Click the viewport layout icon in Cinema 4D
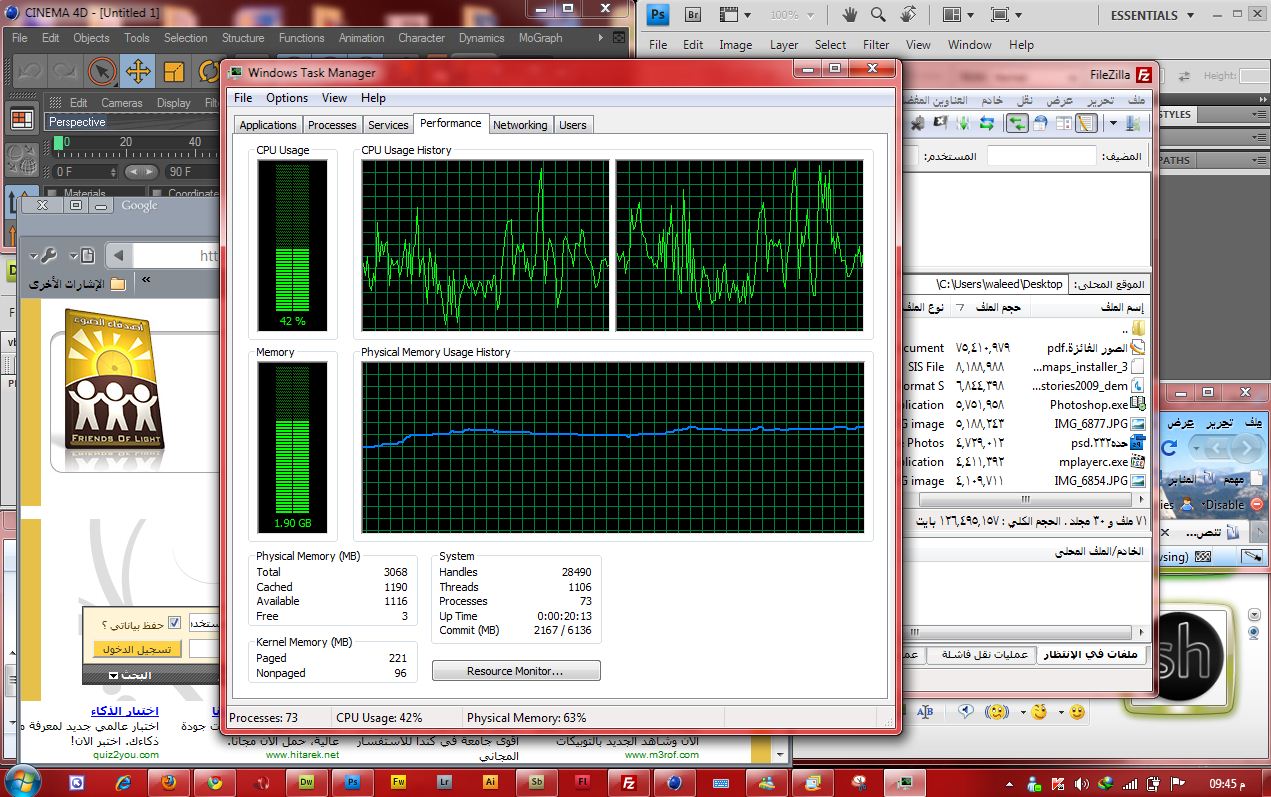1271x797 pixels. pyautogui.click(x=22, y=120)
